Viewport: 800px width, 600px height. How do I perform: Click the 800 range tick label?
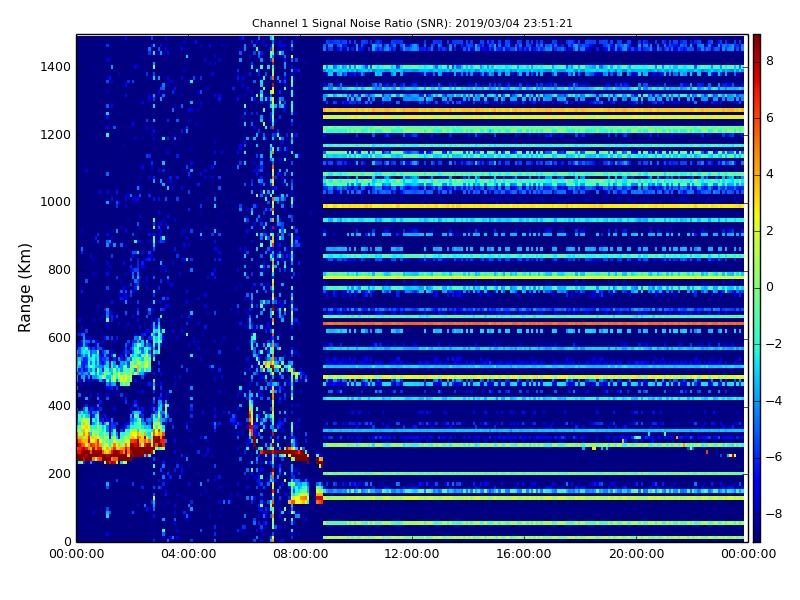coord(59,270)
